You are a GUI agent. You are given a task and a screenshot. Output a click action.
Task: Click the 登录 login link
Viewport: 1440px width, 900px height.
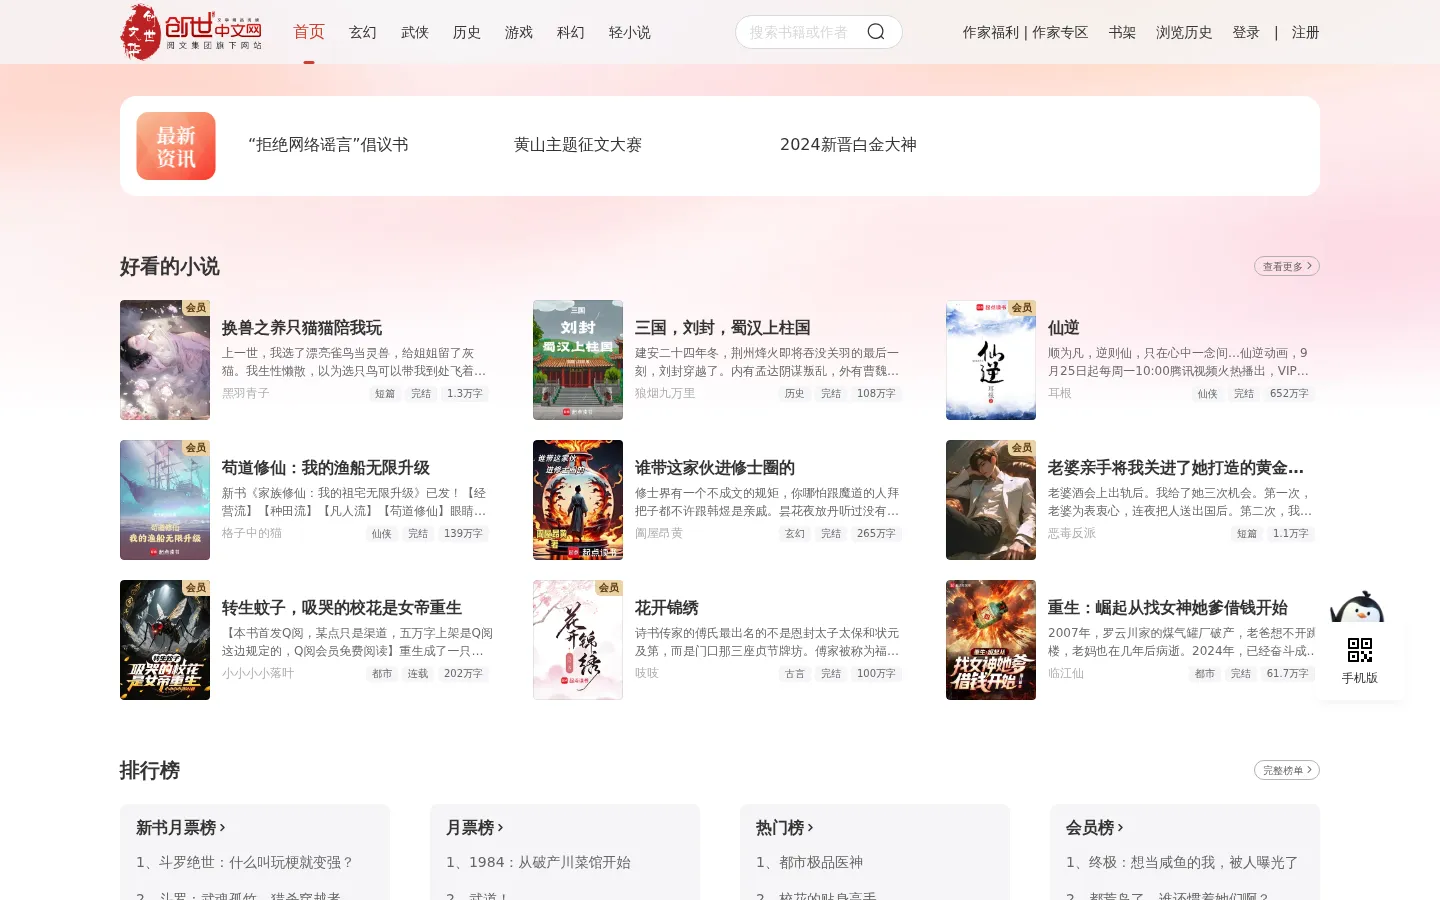click(1246, 32)
